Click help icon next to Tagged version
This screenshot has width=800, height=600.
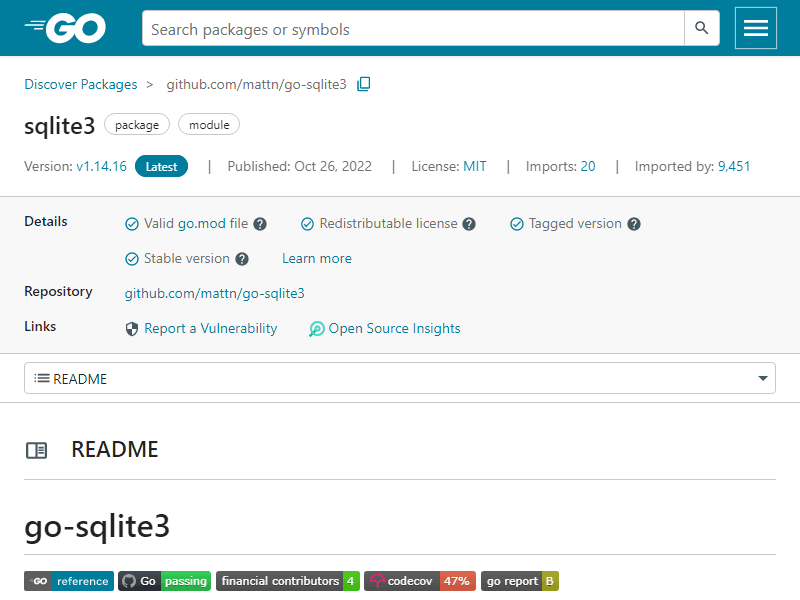click(634, 224)
